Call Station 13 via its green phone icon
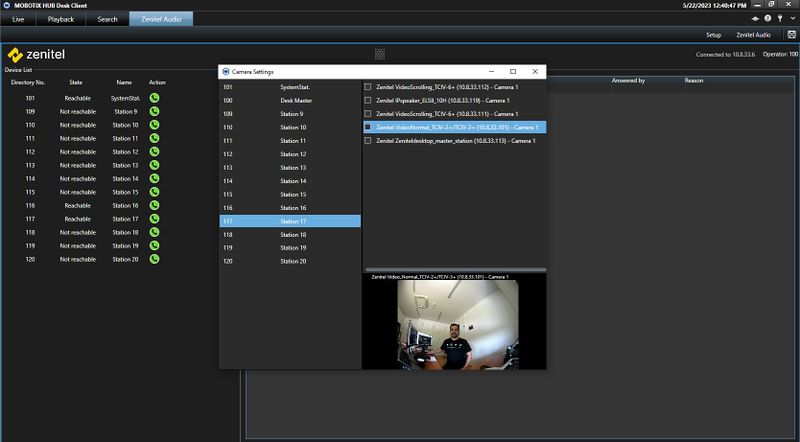Screen dimensions: 800x442 [x=155, y=165]
